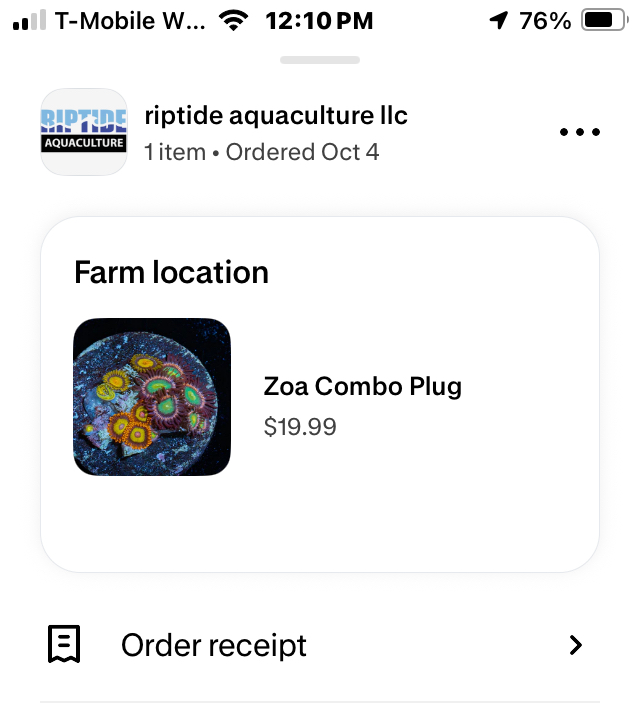Tap the 12:10 PM clock in status bar
640x703 pixels.
click(x=320, y=20)
